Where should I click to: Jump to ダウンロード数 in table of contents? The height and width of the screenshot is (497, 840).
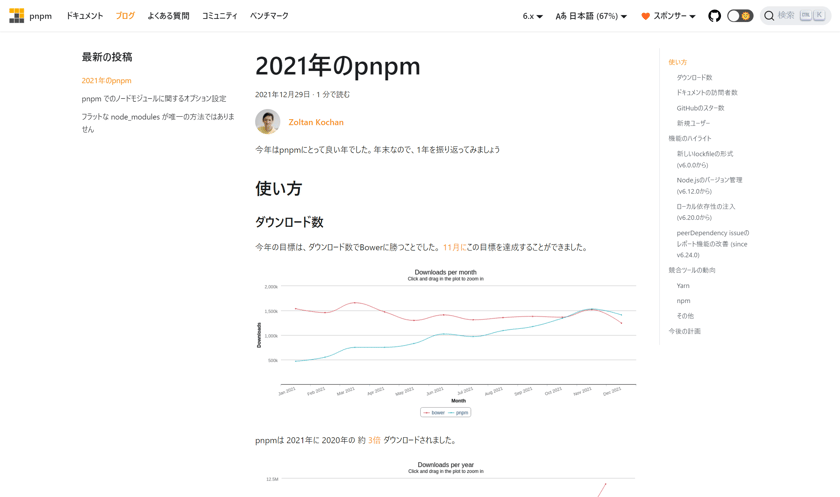point(694,78)
